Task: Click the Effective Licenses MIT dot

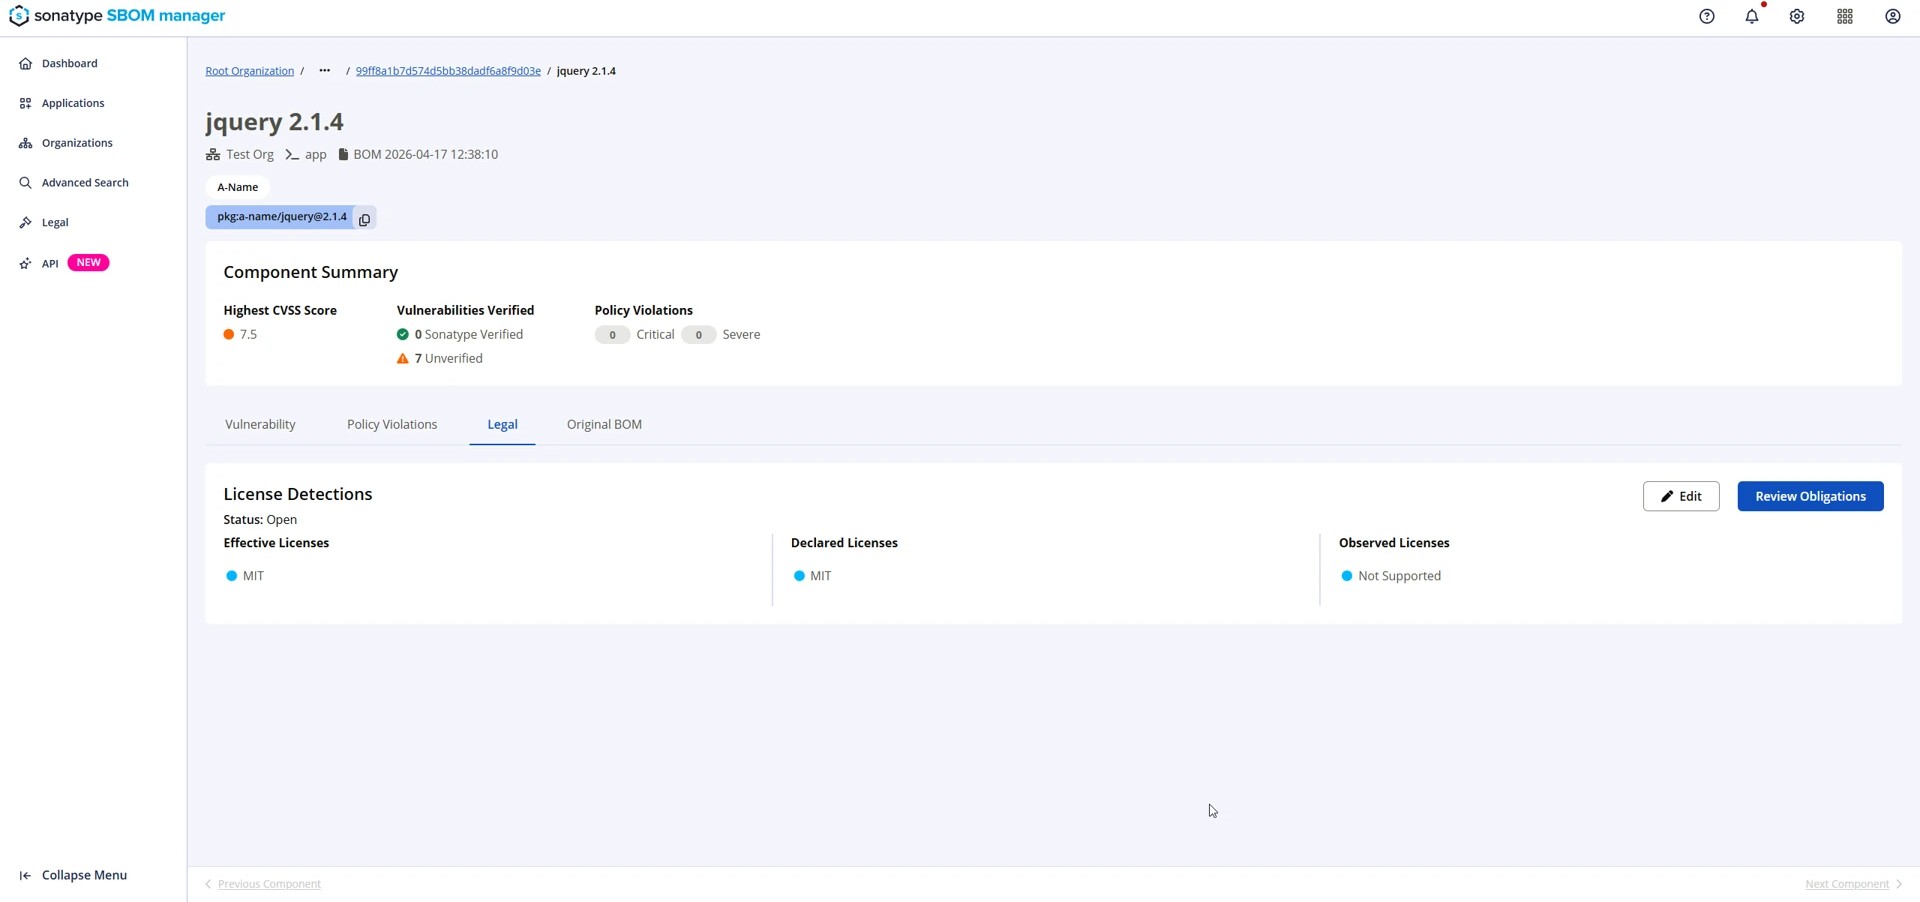Action: 232,576
